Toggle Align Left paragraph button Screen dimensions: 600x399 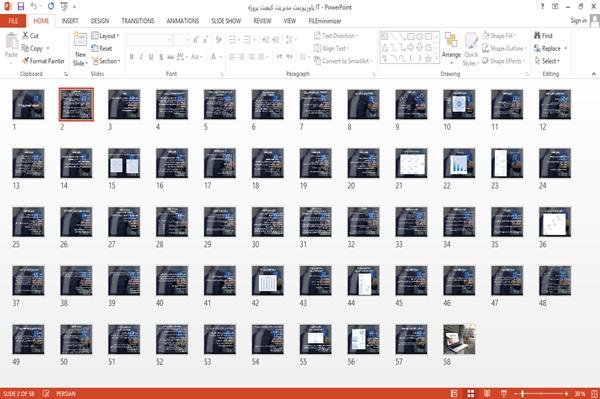point(232,57)
